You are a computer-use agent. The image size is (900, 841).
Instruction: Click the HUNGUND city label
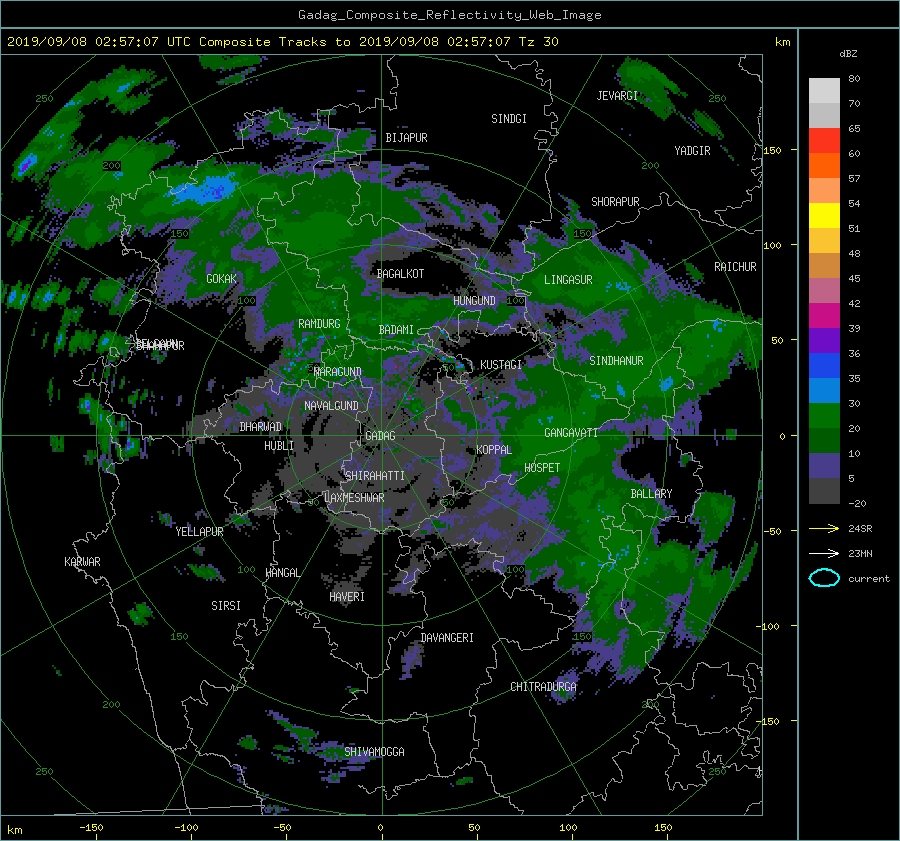point(474,301)
